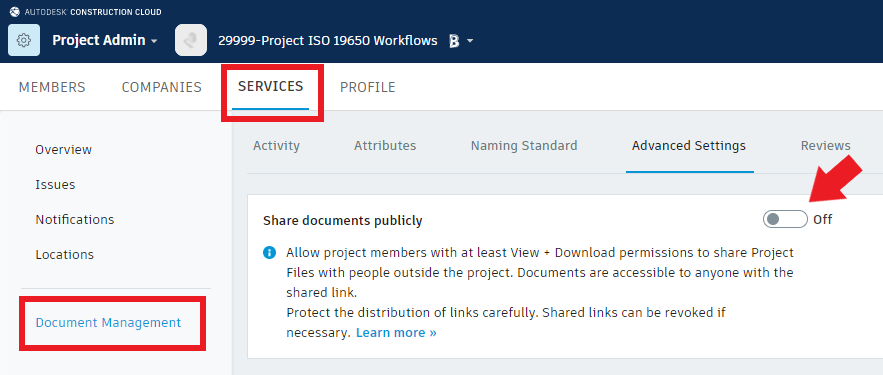Click the BIM 360 'B' icon
This screenshot has width=883, height=375.
454,41
